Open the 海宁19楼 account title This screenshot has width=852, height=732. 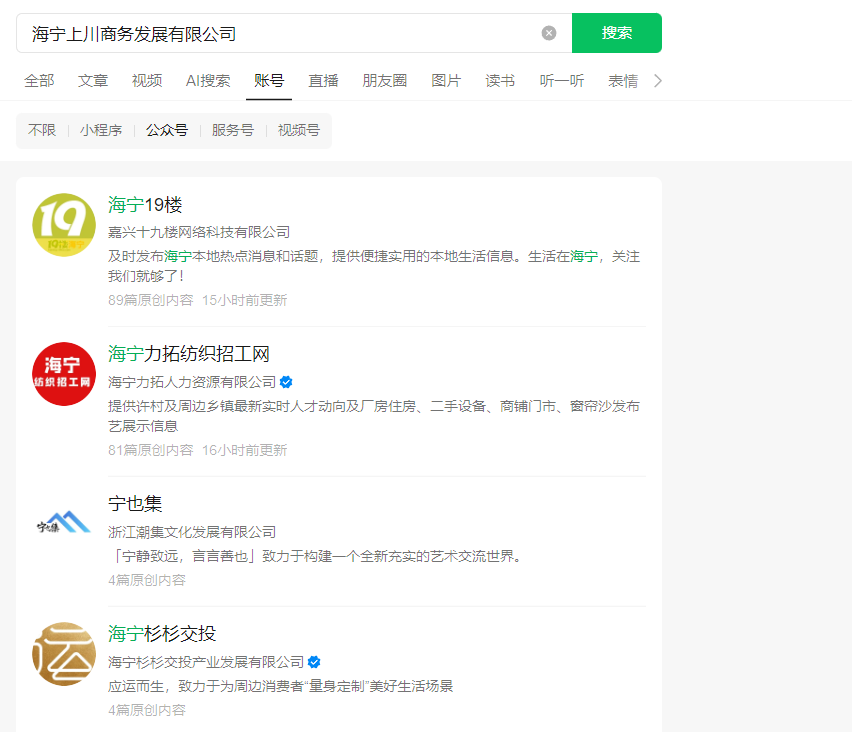145,205
